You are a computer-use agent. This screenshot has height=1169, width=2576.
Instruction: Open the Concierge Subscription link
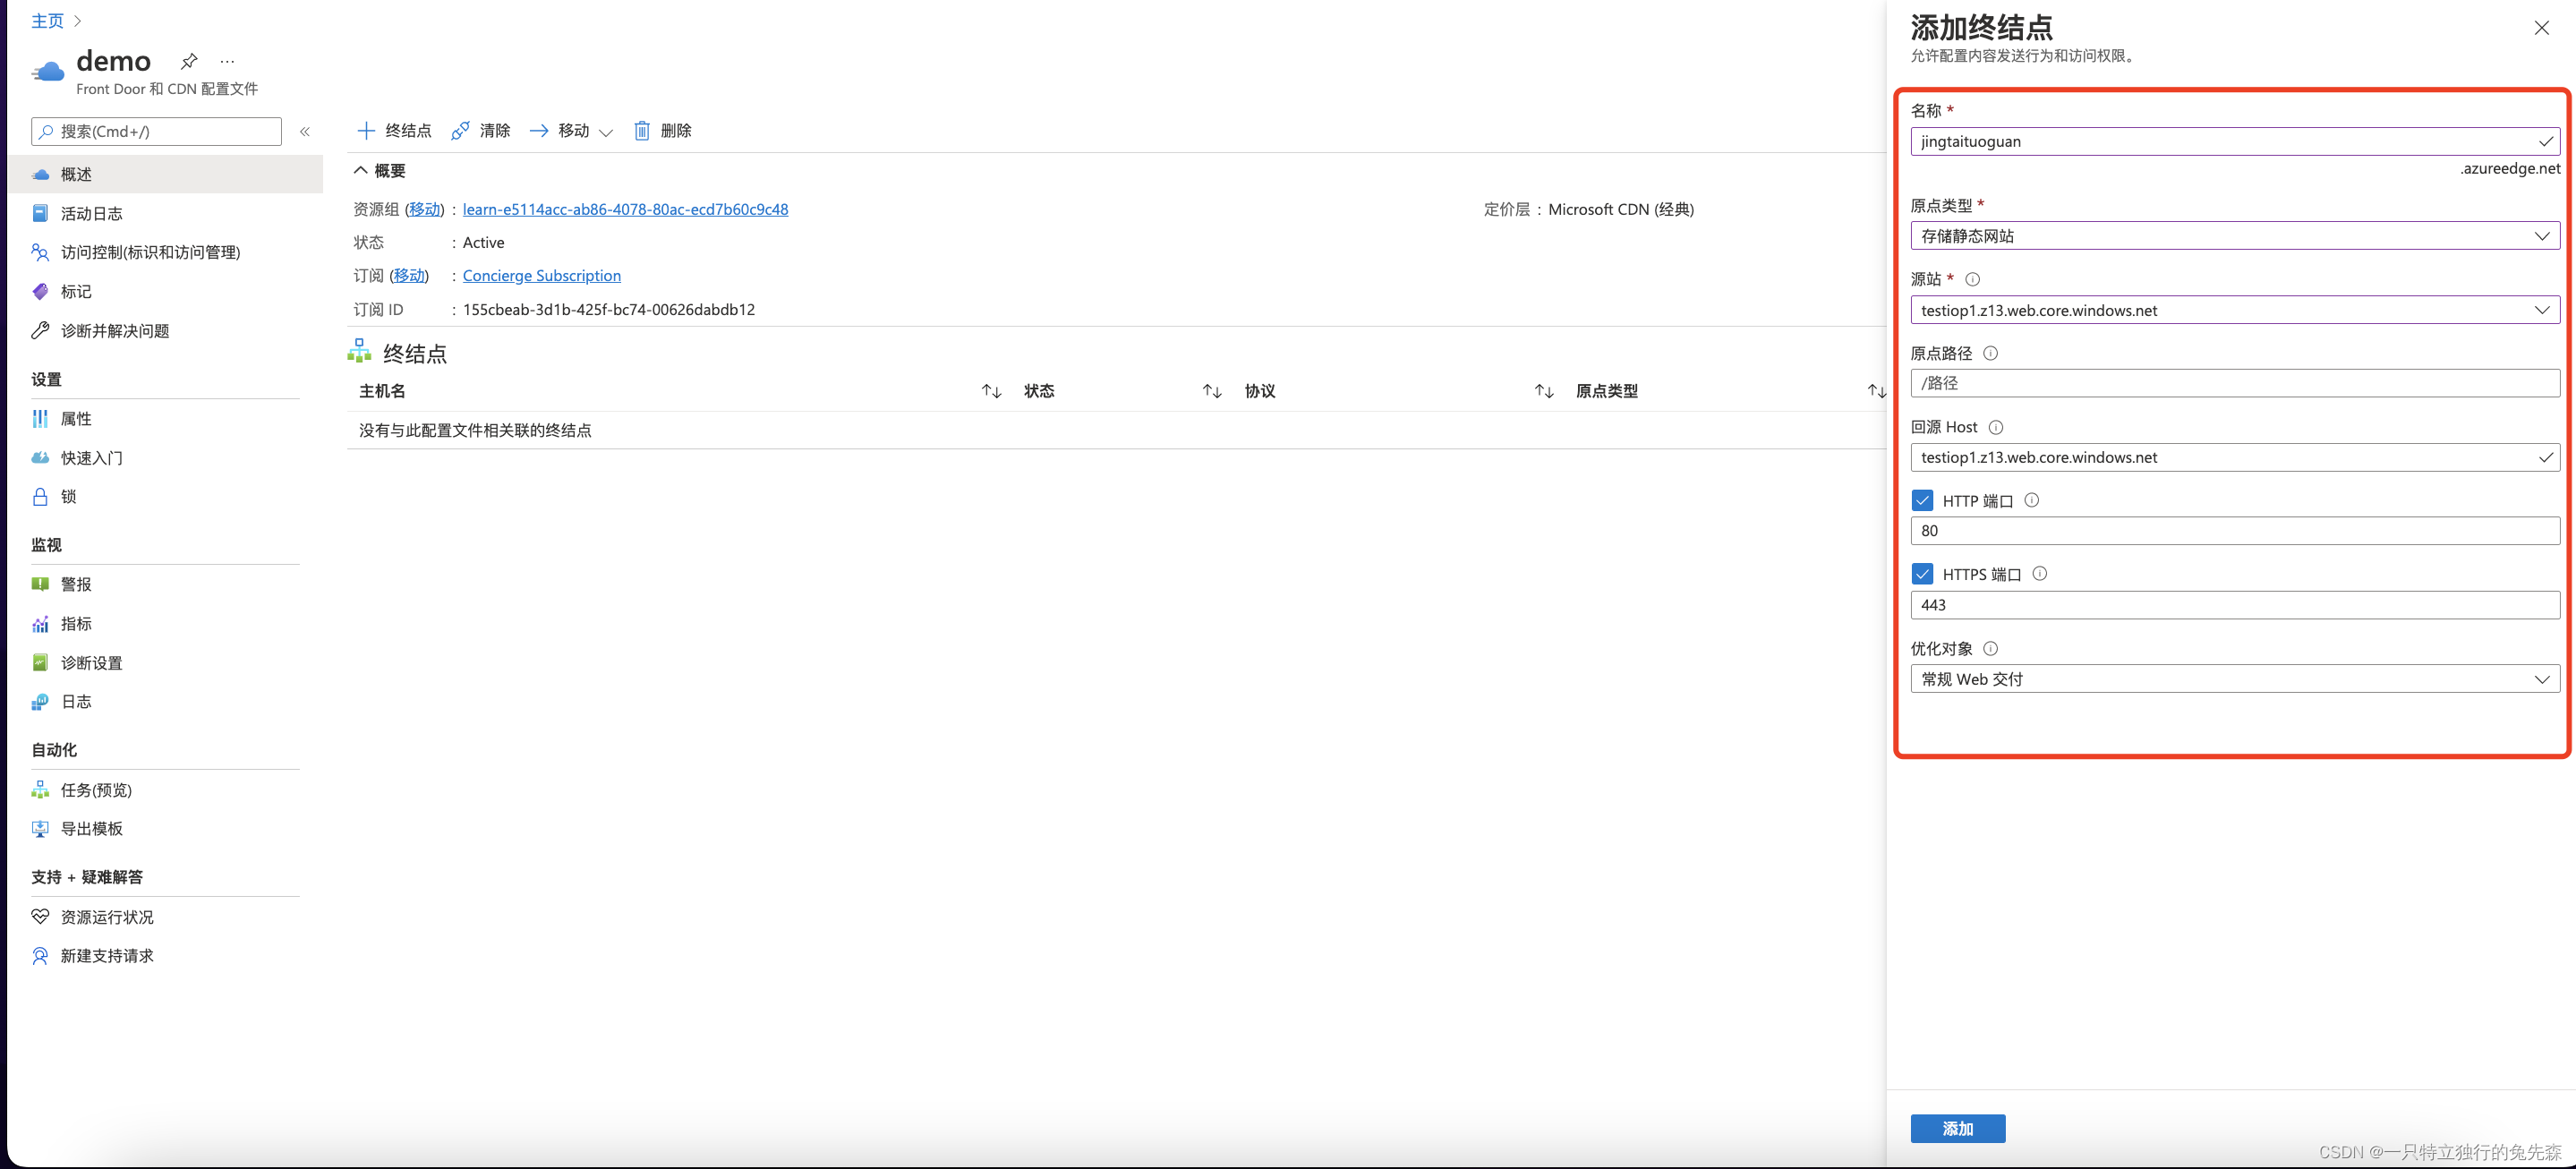pos(541,276)
